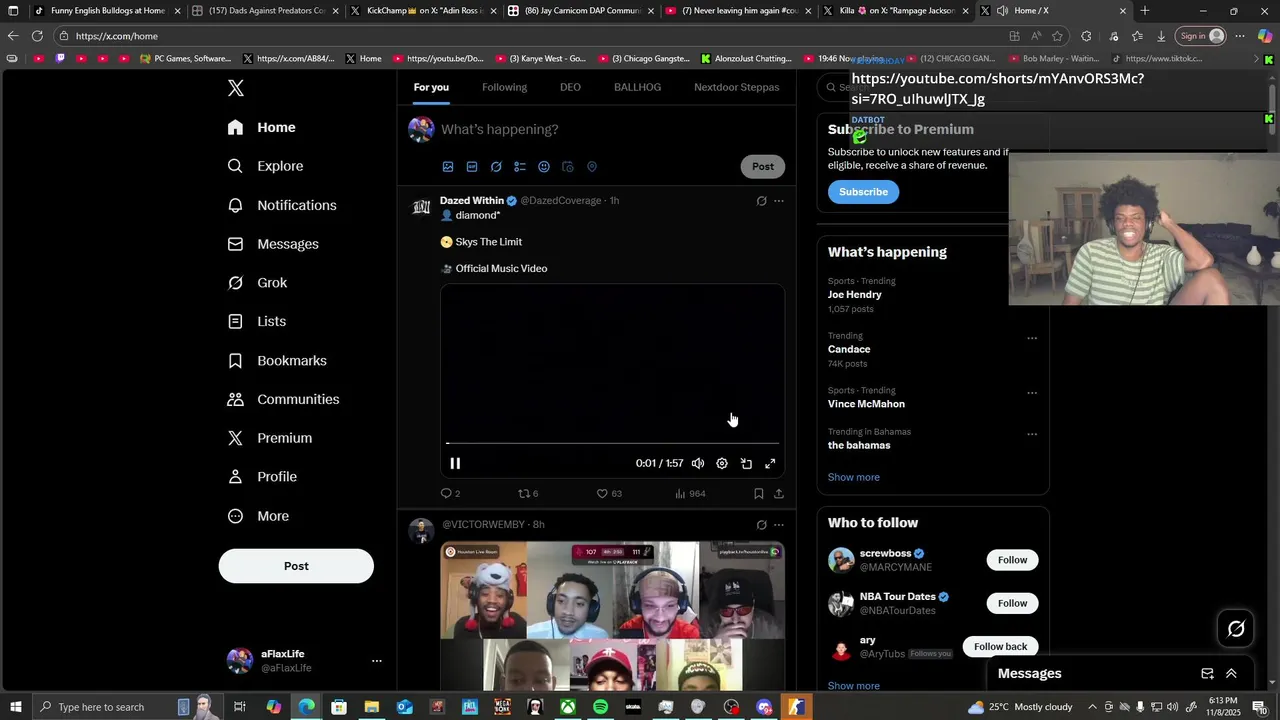The width and height of the screenshot is (1280, 720).
Task: Follow screwboss
Action: [x=1012, y=560]
